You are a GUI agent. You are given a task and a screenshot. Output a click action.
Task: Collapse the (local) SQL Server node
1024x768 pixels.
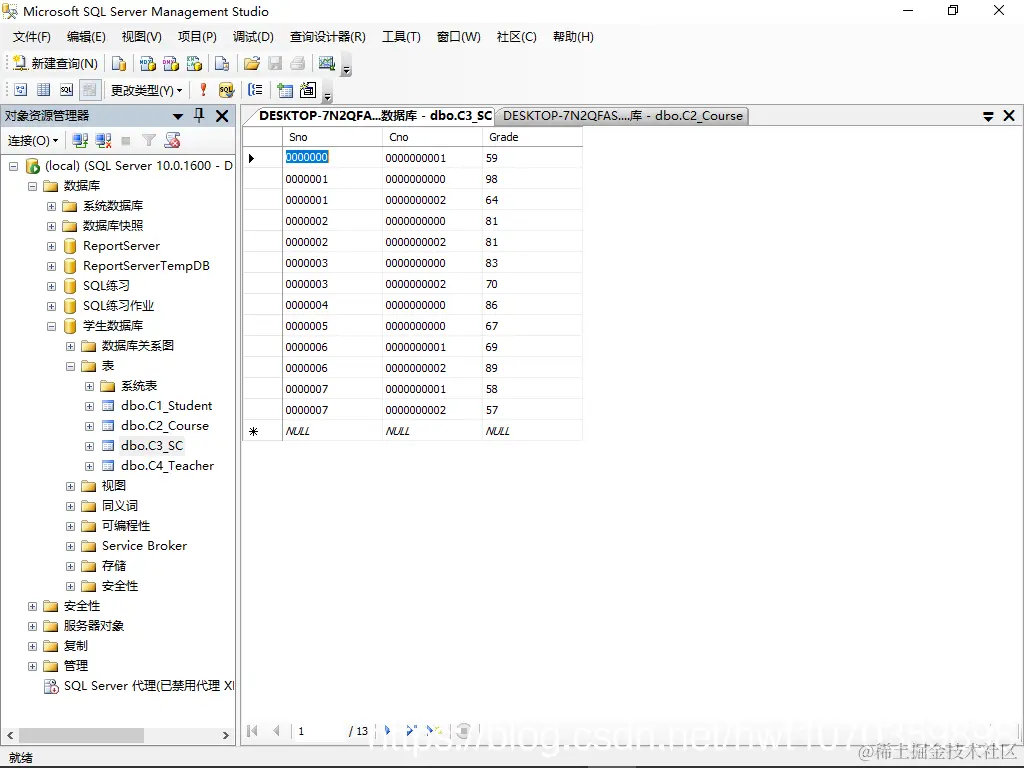tap(13, 166)
